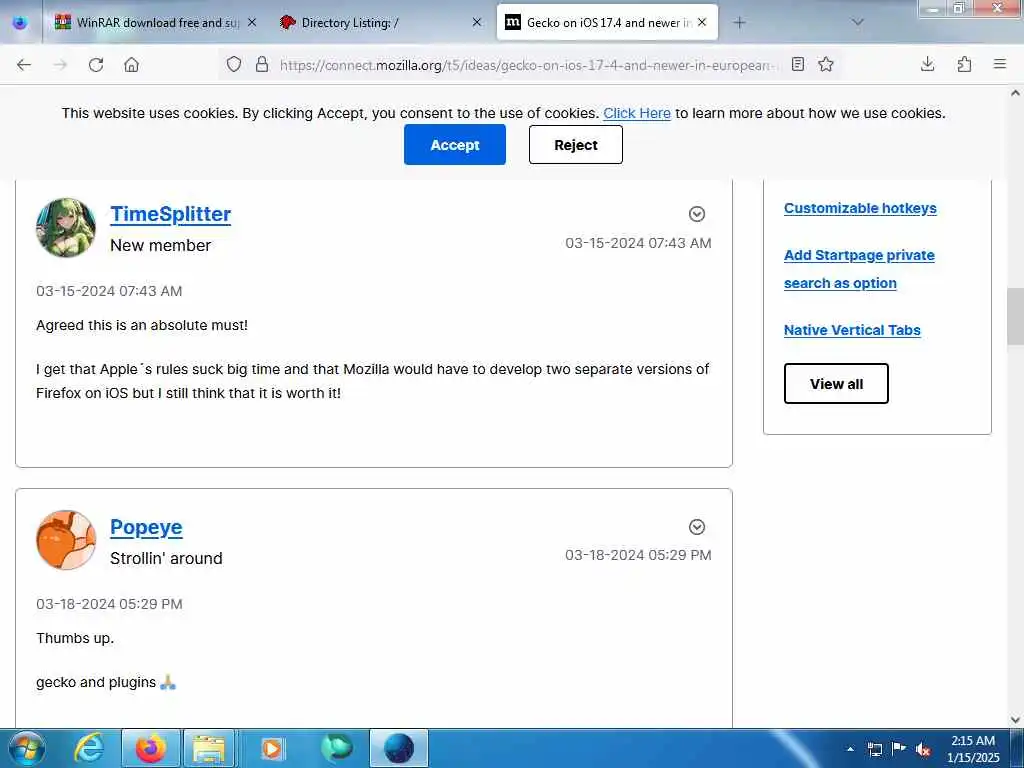Close the Directory Listing tab
This screenshot has width=1024, height=768.
[477, 22]
